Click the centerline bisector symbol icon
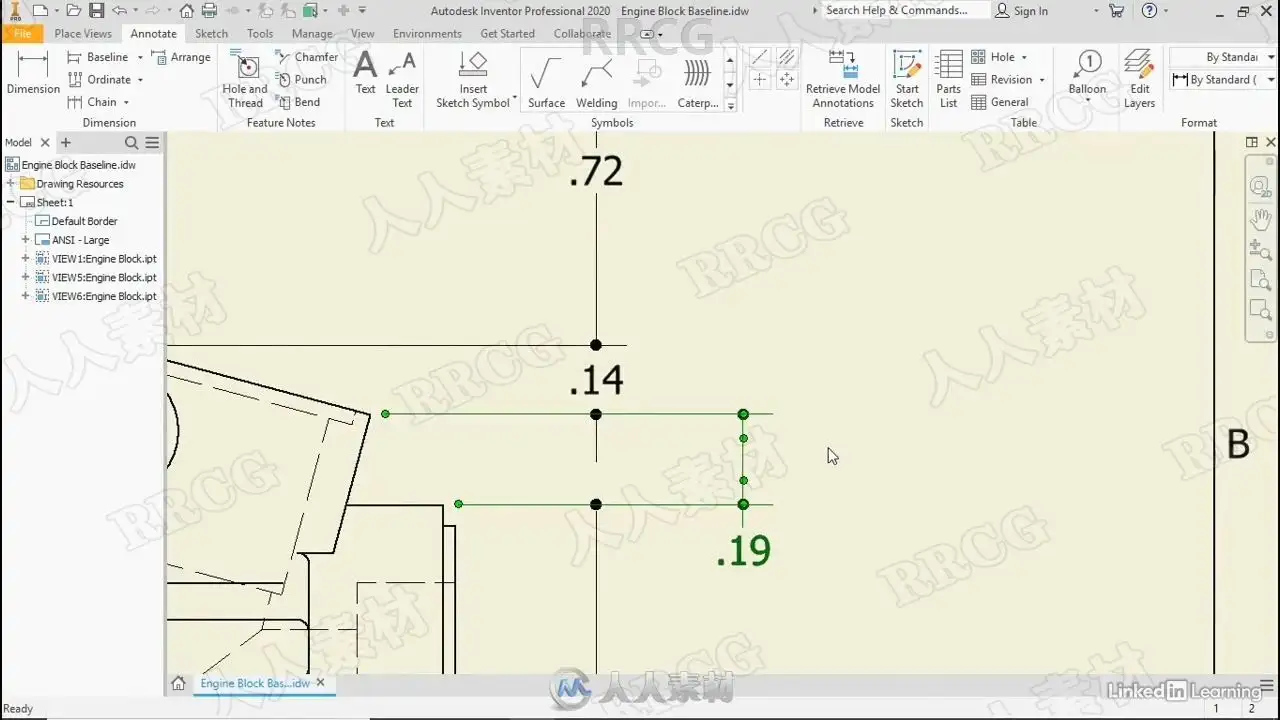Viewport: 1280px width, 720px height. pos(787,57)
